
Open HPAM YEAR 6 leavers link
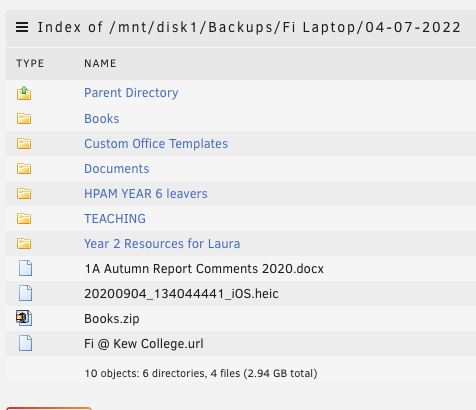146,194
